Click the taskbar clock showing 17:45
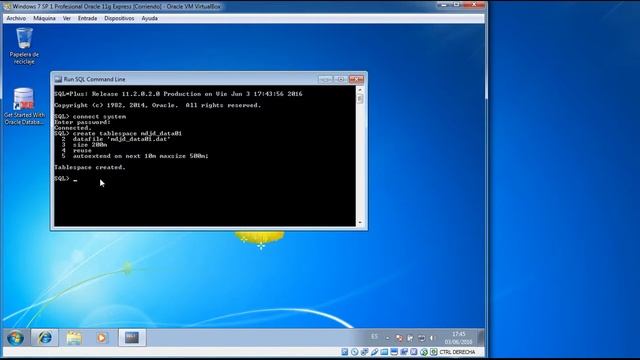640x360 pixels. tap(459, 338)
